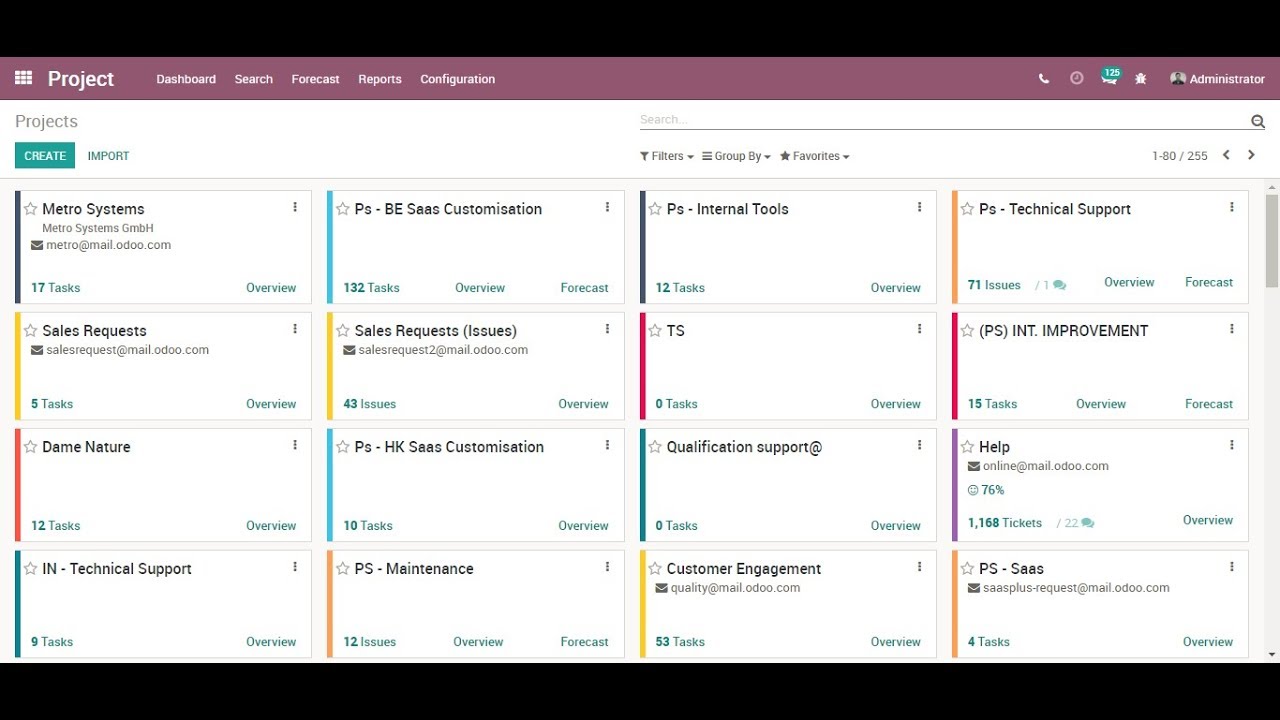
Task: Open the apps grid menu icon
Action: (x=23, y=78)
